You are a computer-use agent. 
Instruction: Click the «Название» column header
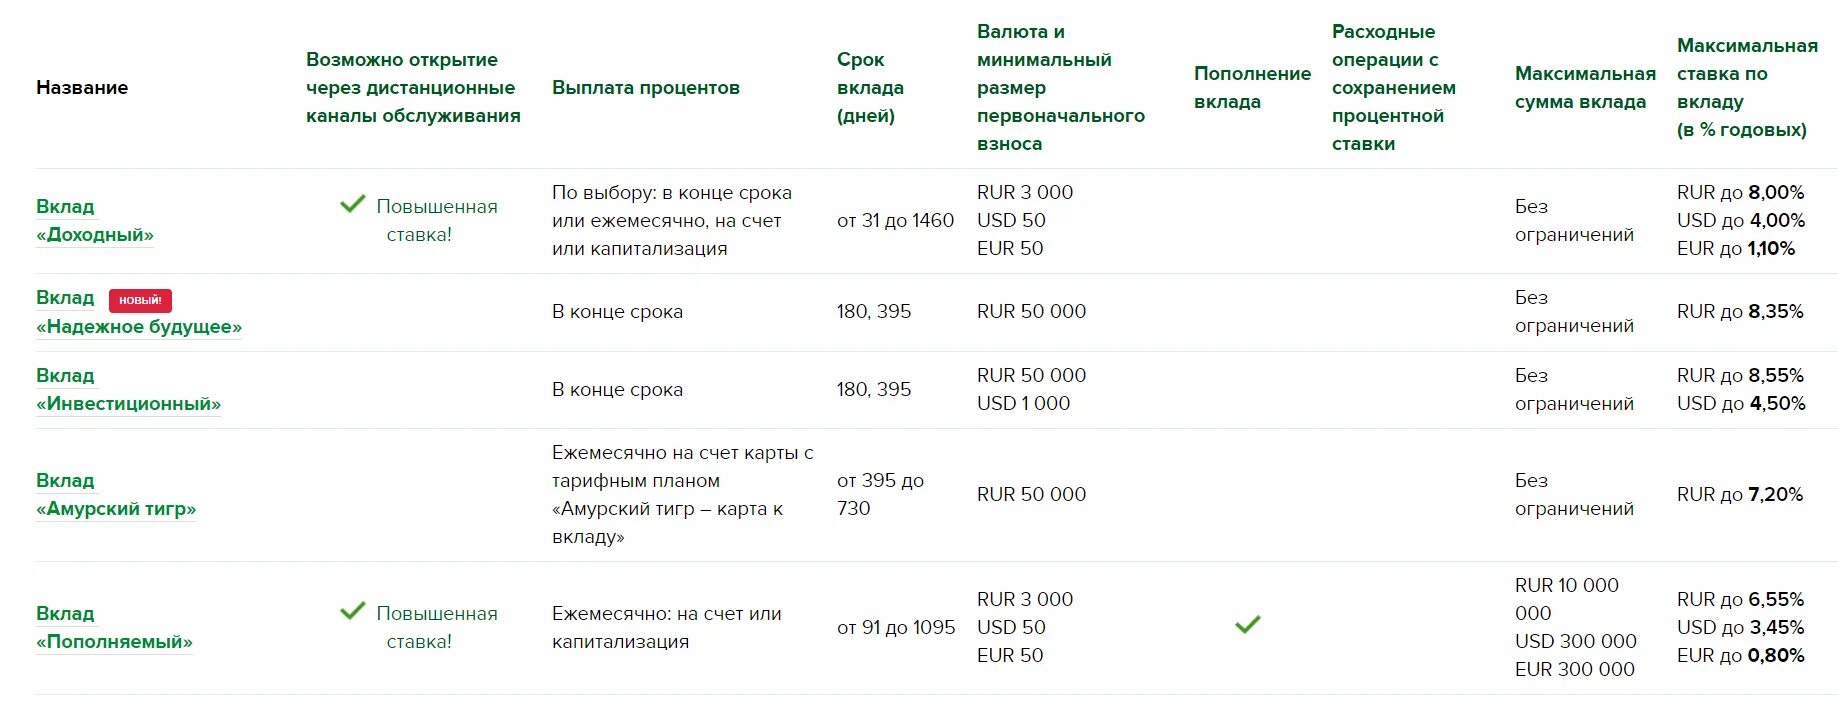[x=82, y=88]
